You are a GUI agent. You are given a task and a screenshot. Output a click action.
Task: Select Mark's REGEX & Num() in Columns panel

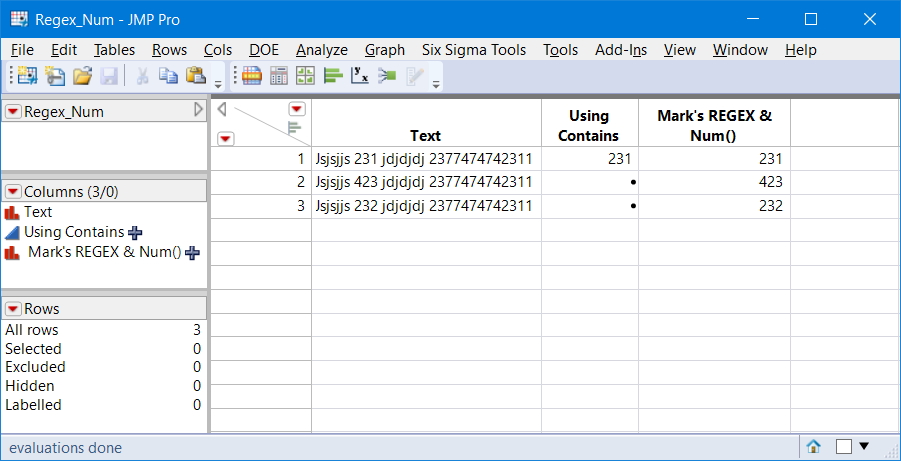pos(105,252)
